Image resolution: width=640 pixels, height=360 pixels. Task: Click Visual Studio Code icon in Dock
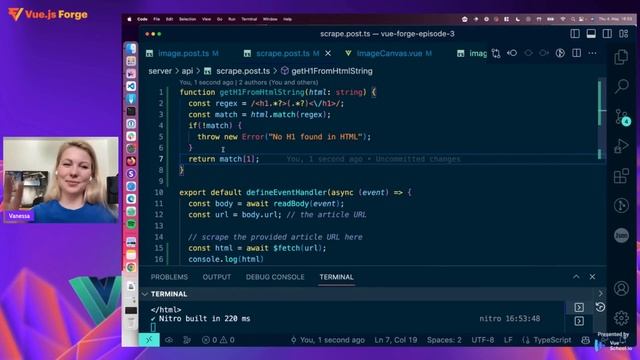pyautogui.click(x=131, y=86)
